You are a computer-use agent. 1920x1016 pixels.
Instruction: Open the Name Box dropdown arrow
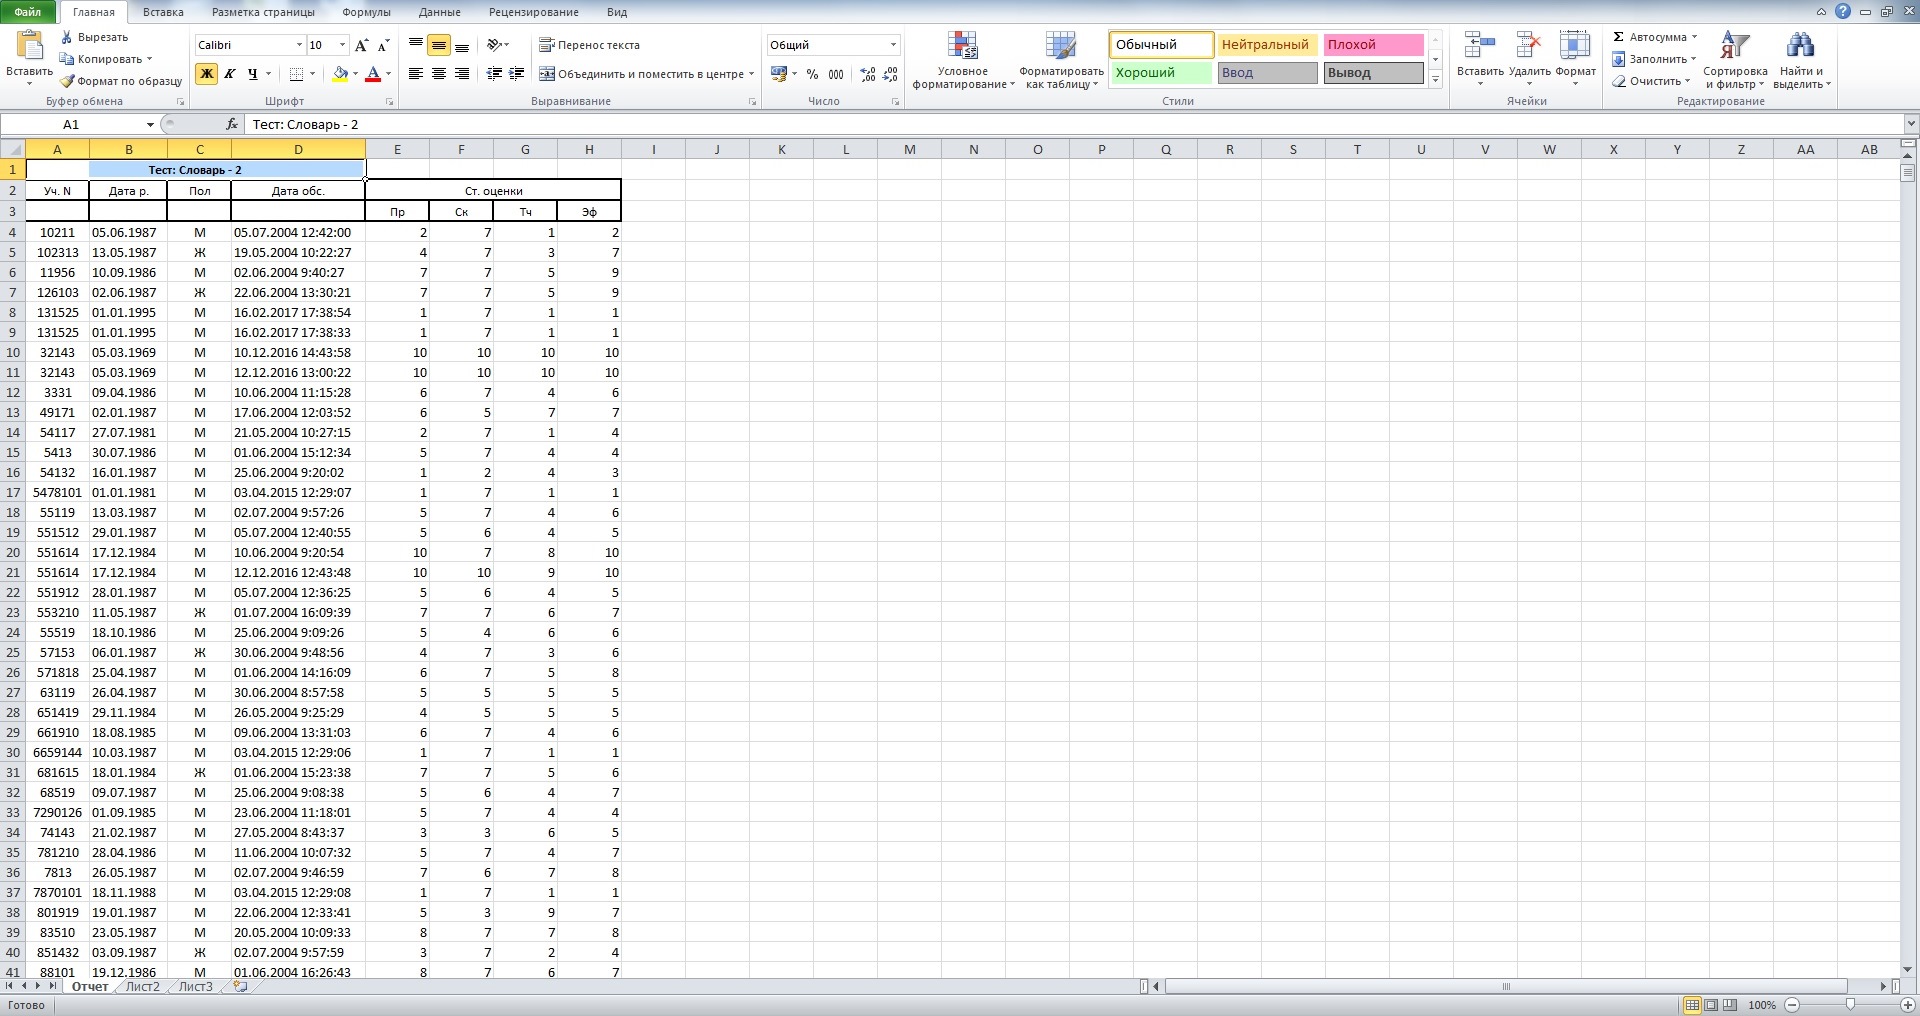(150, 125)
